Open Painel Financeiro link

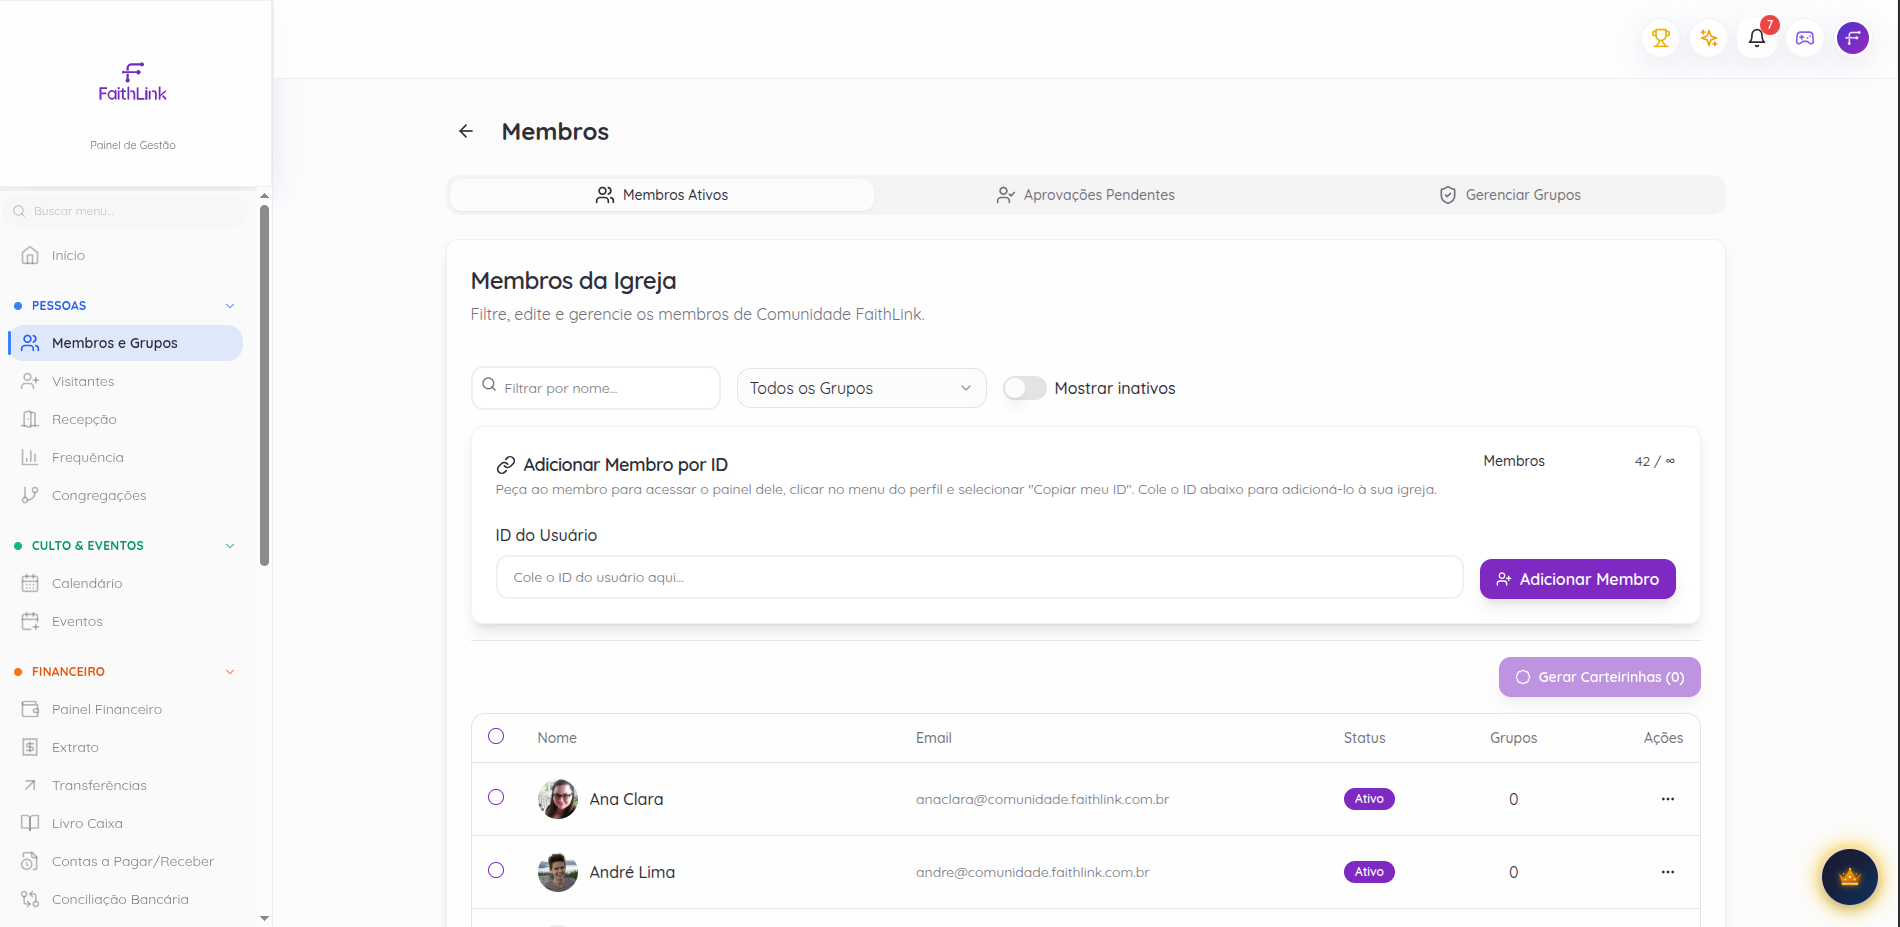click(126, 709)
